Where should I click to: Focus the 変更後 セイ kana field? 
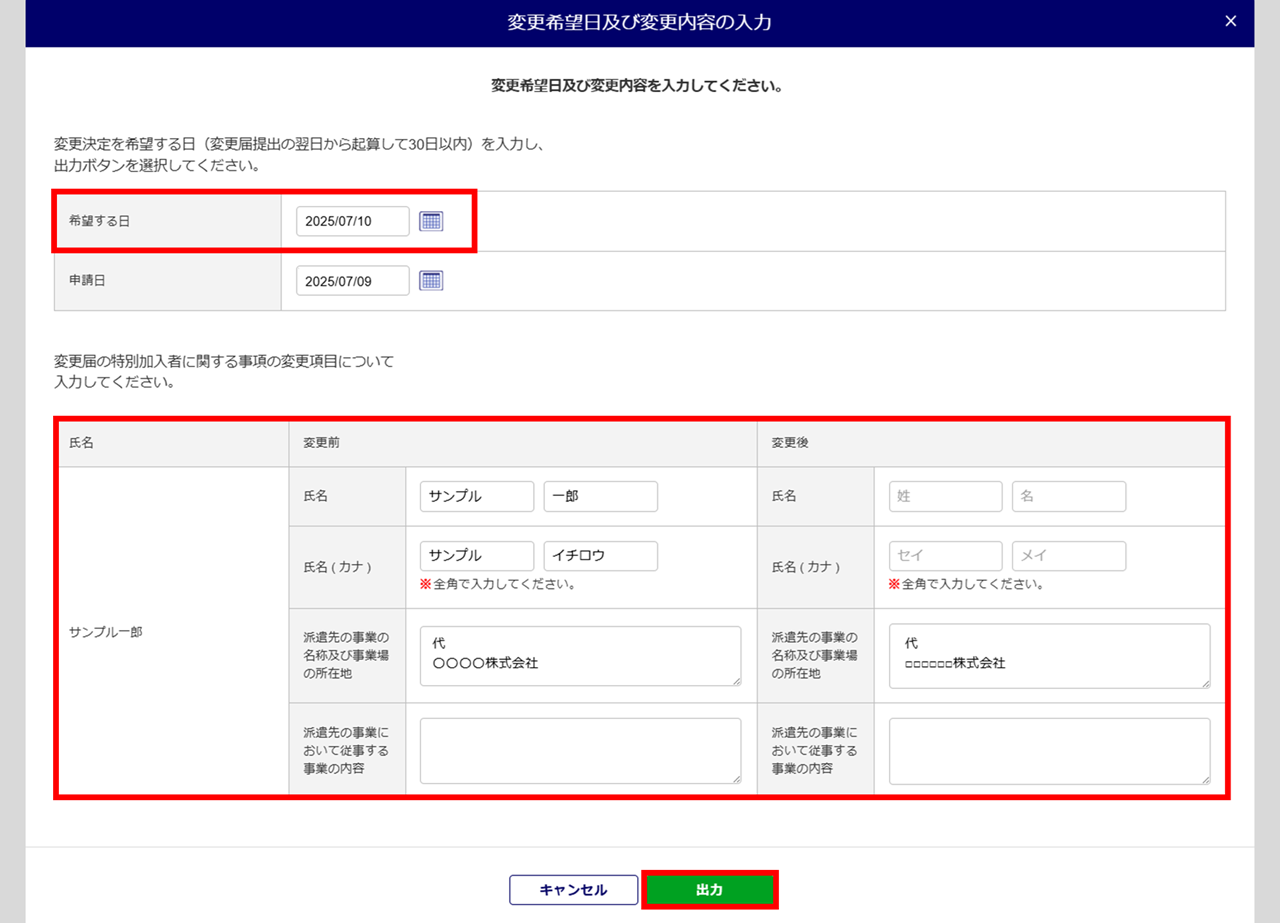pyautogui.click(x=945, y=556)
